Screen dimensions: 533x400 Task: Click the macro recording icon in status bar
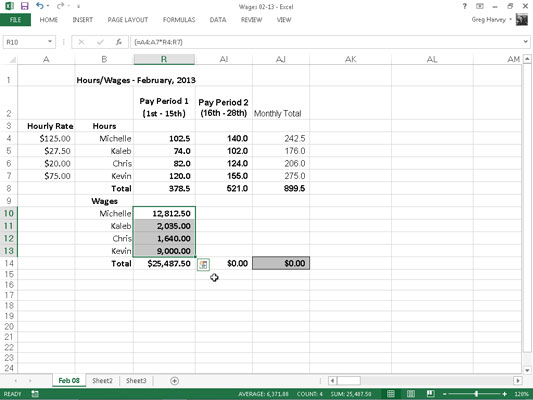pyautogui.click(x=35, y=394)
